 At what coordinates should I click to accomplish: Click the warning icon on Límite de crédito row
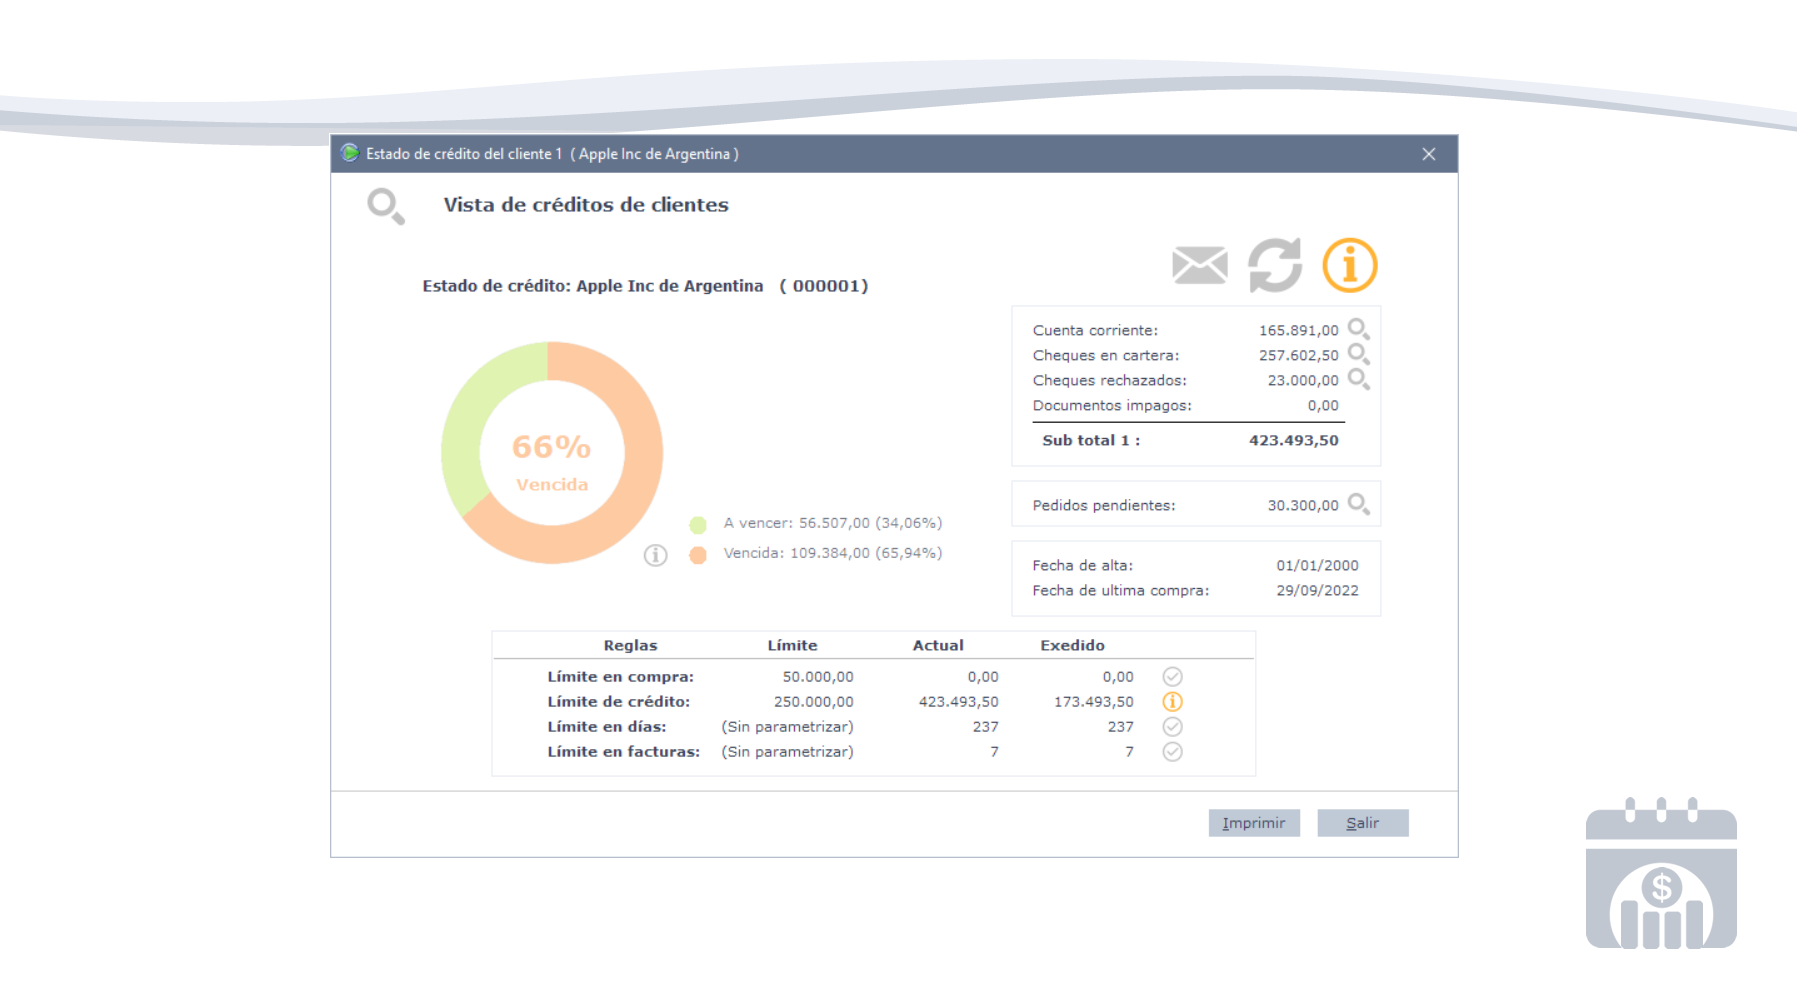(x=1172, y=701)
